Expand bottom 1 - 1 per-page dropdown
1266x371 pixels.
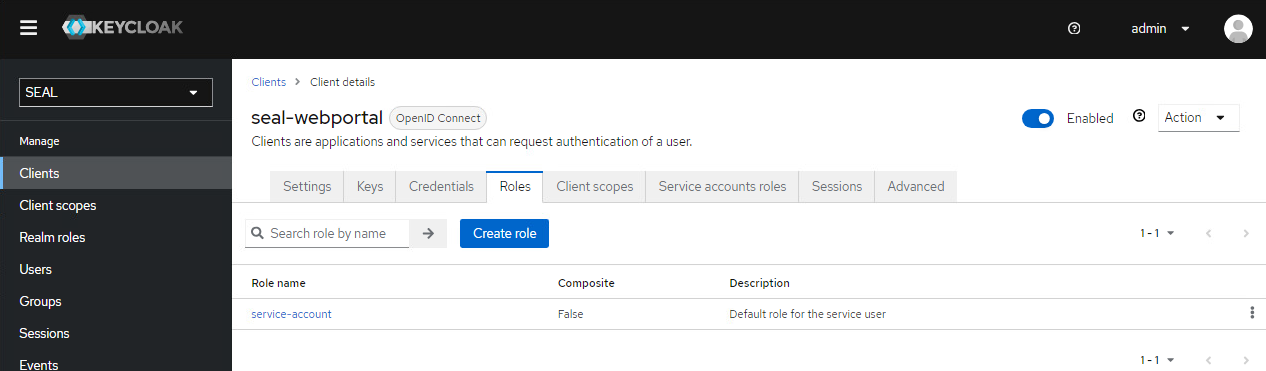click(1157, 359)
